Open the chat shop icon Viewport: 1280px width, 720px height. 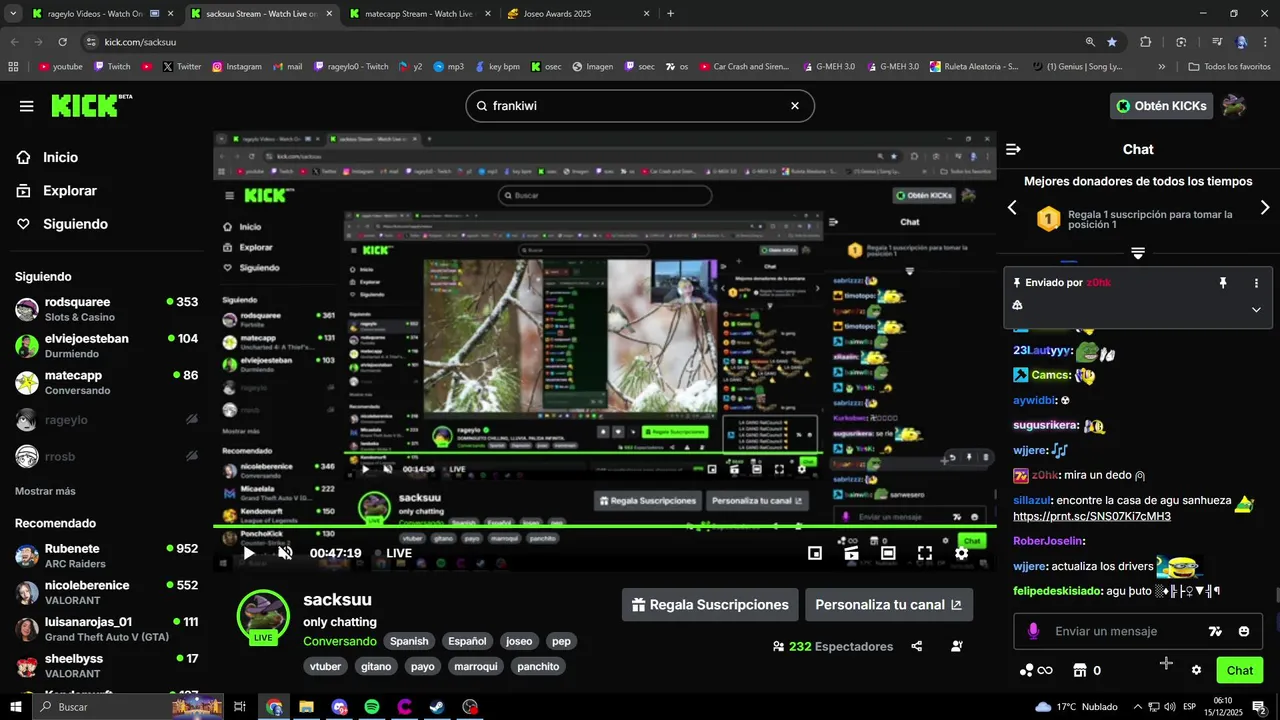point(1080,670)
